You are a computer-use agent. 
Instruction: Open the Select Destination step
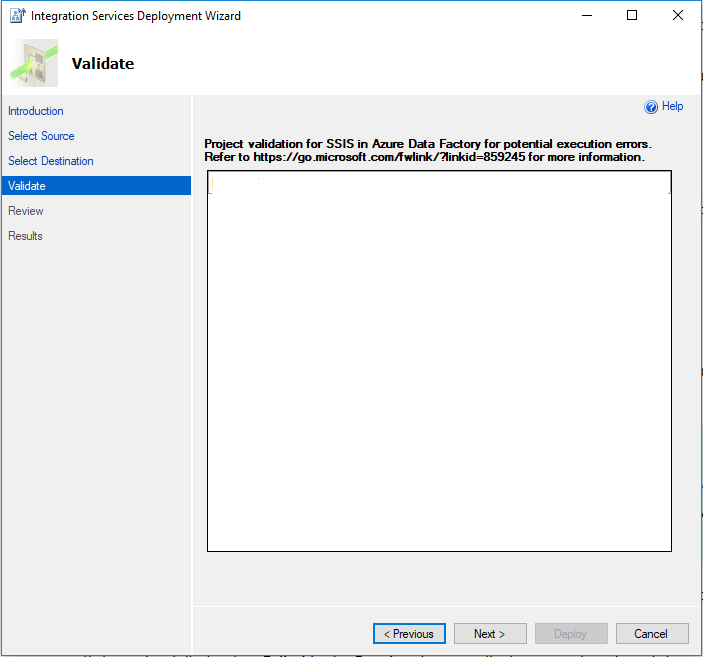tap(51, 161)
